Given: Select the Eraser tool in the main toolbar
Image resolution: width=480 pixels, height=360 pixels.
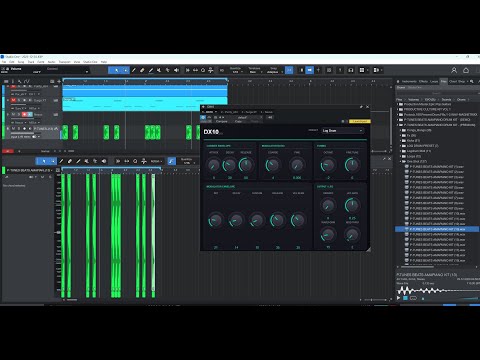Looking at the screenshot, I should tap(142, 70).
